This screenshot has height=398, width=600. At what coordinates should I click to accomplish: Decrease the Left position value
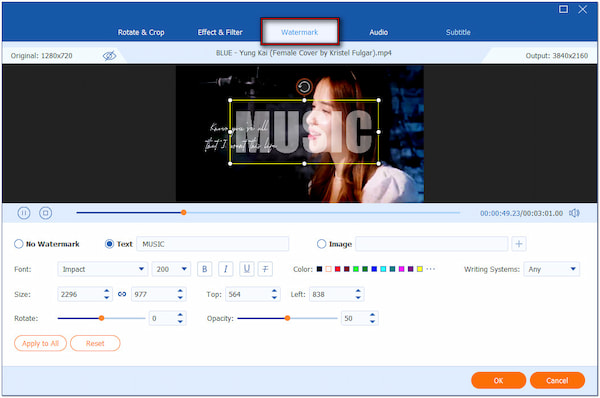(x=358, y=297)
